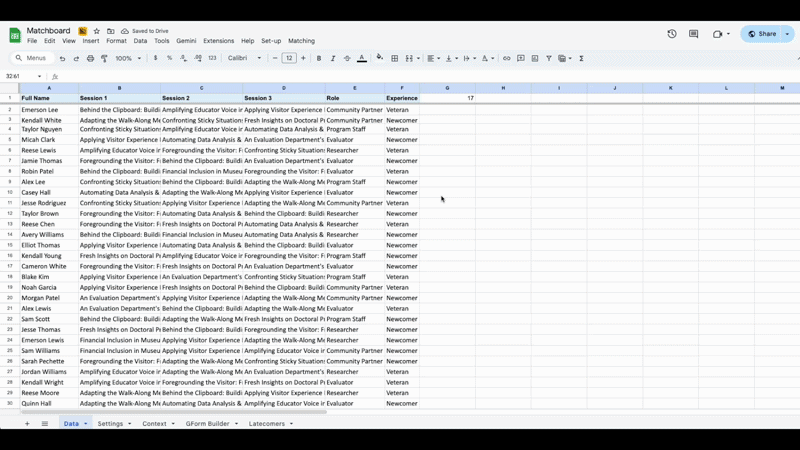Screen dimensions: 800x450
Task: Click the horizontal scrollbar
Action: pos(173,411)
